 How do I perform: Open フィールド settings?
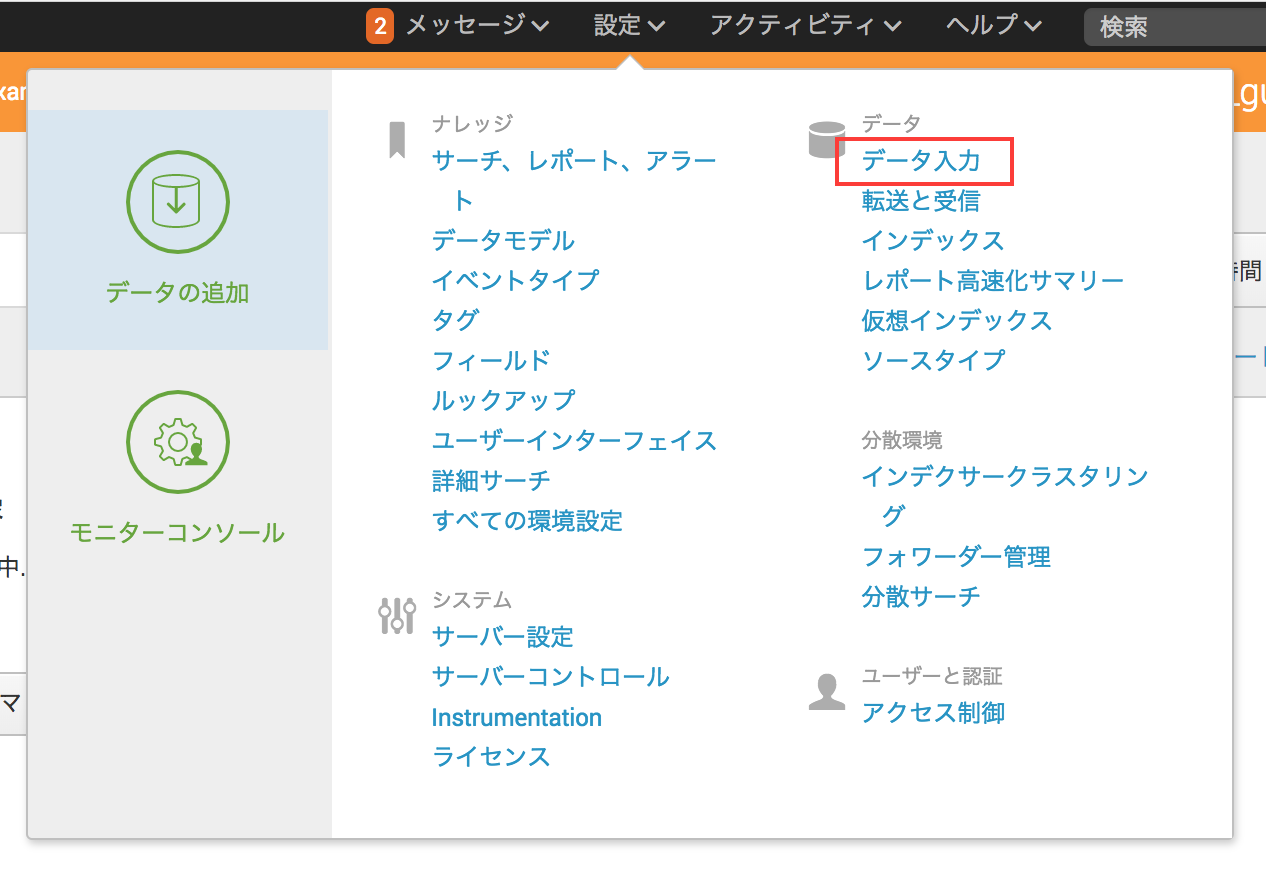pos(491,361)
